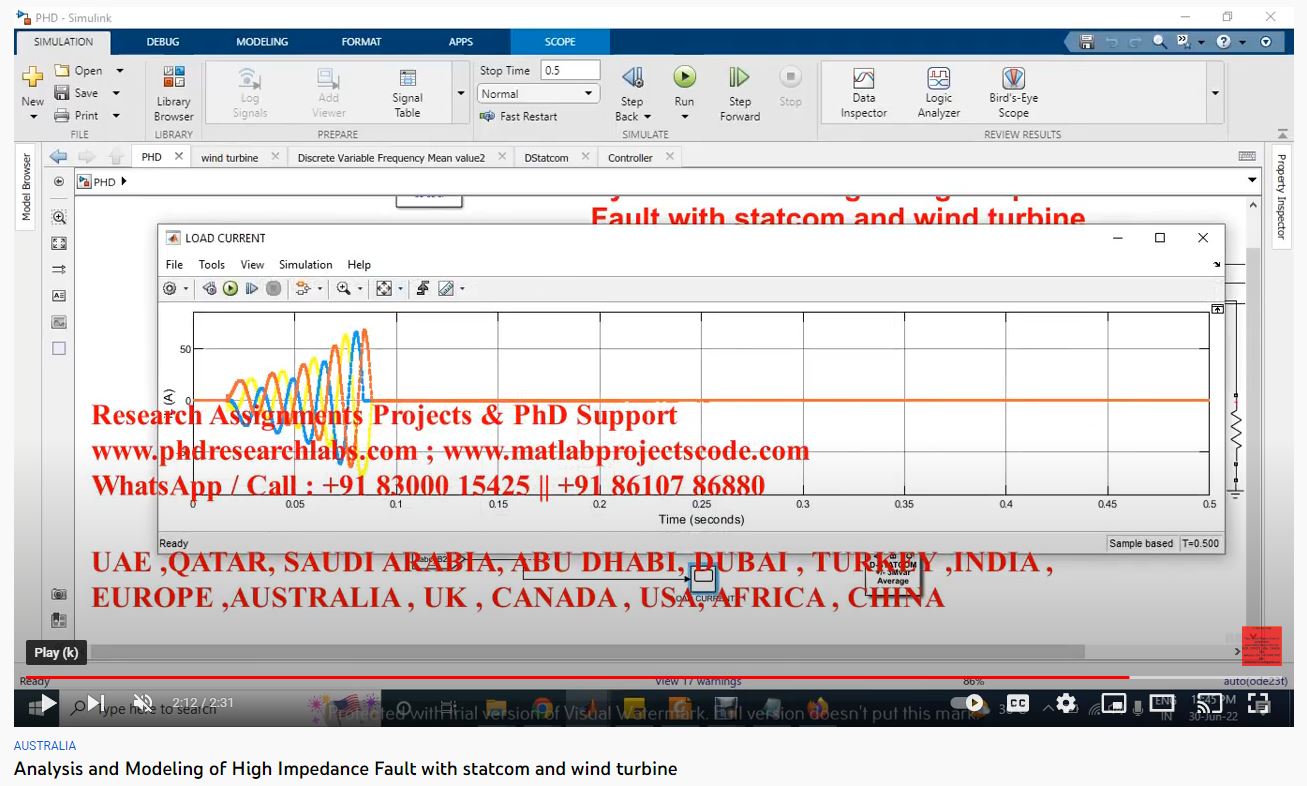Switch to the FORMAT ribbon tab
Viewport: 1307px width, 786px height.
coord(361,42)
